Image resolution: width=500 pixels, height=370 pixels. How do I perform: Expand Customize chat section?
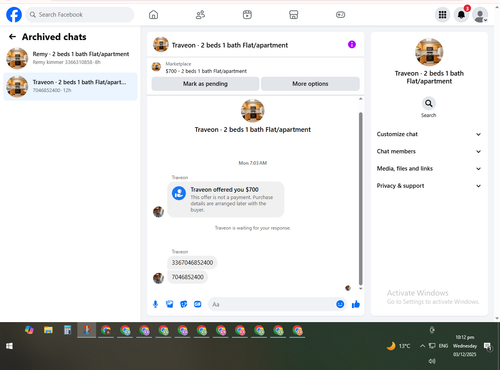pyautogui.click(x=429, y=134)
